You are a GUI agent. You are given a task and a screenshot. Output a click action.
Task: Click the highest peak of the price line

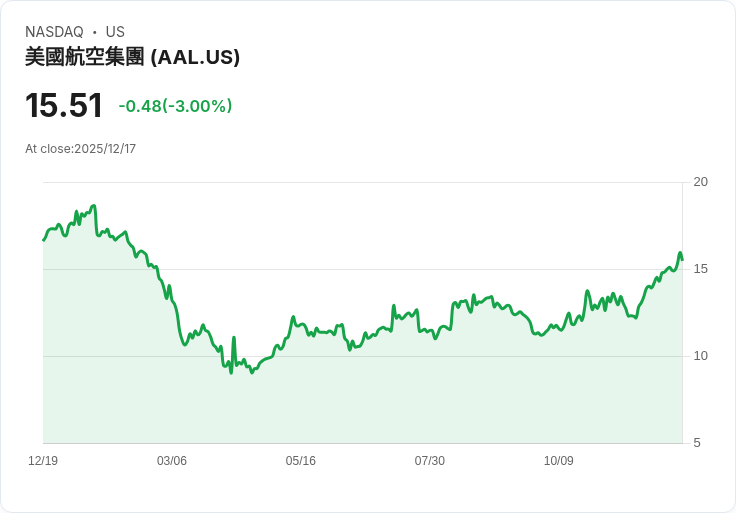[93, 206]
